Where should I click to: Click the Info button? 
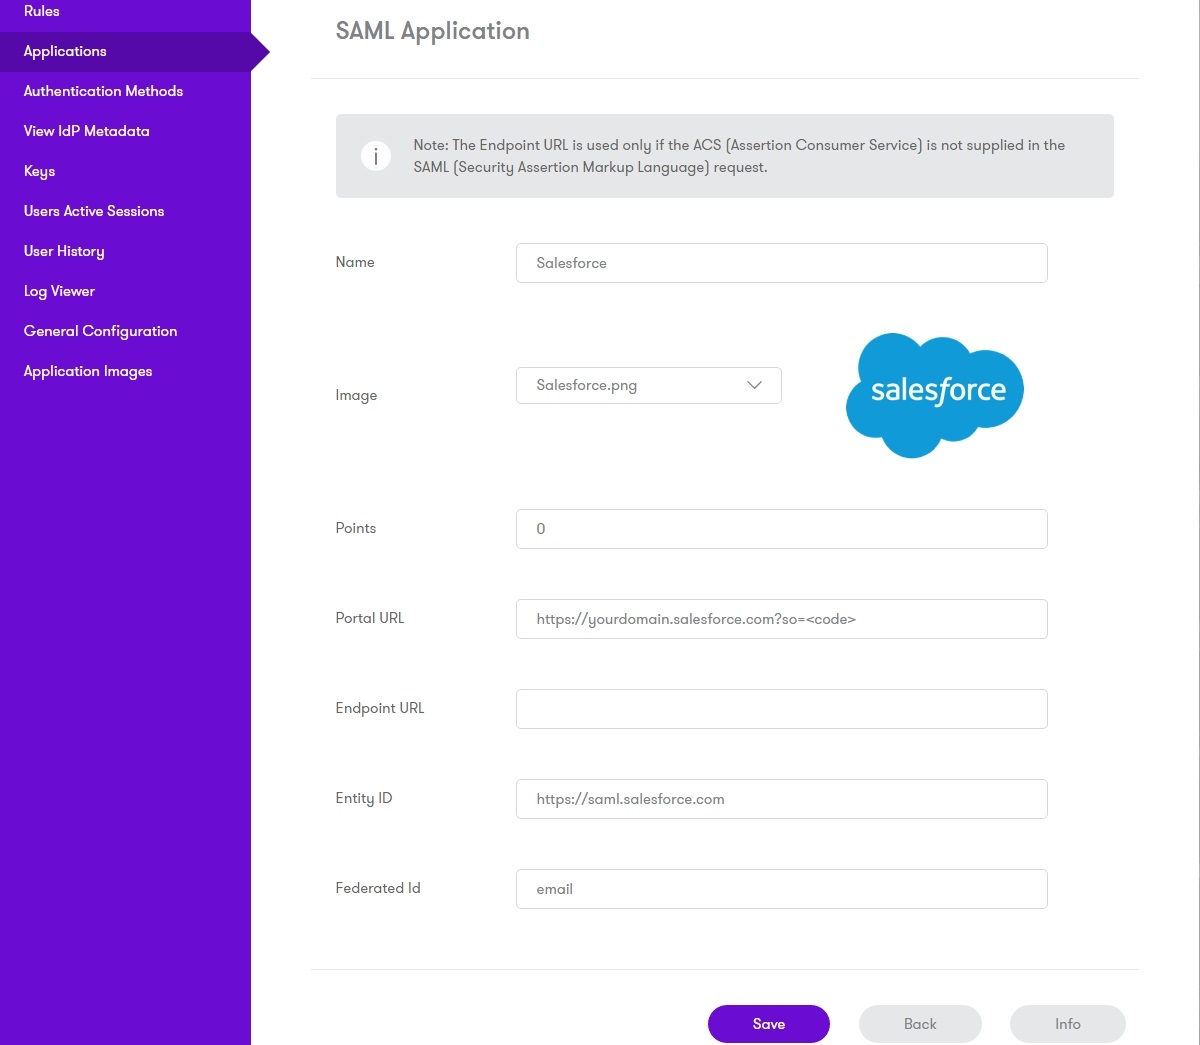(1067, 1023)
